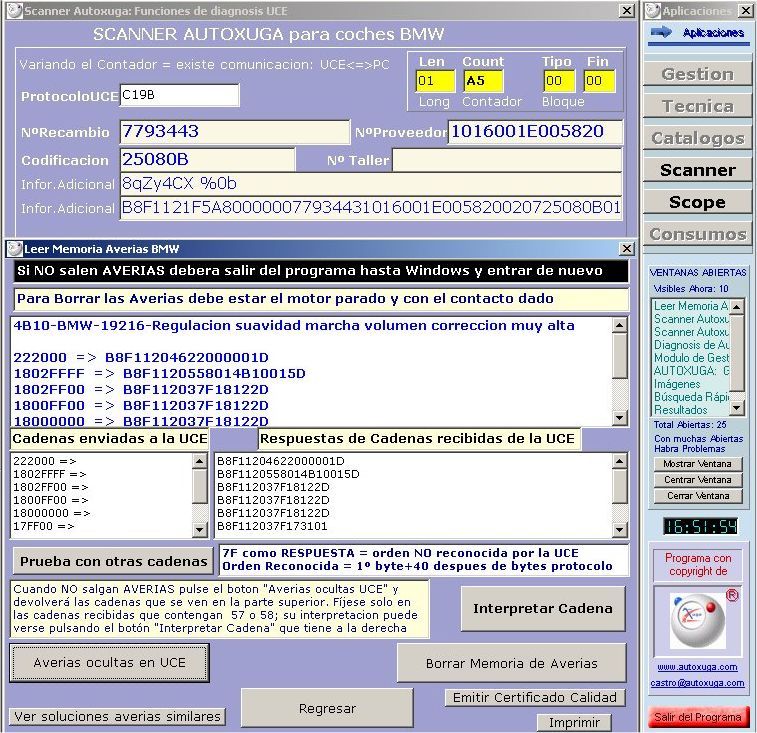Select sent string 17FF00 in Cadenas enviadas
Viewport: 757px width, 733px height.
(44, 526)
